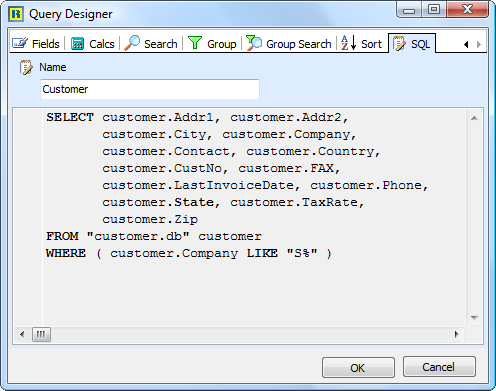Viewport: 496px width, 391px height.
Task: Click the SQL pane down scroll arrow
Action: tap(474, 318)
